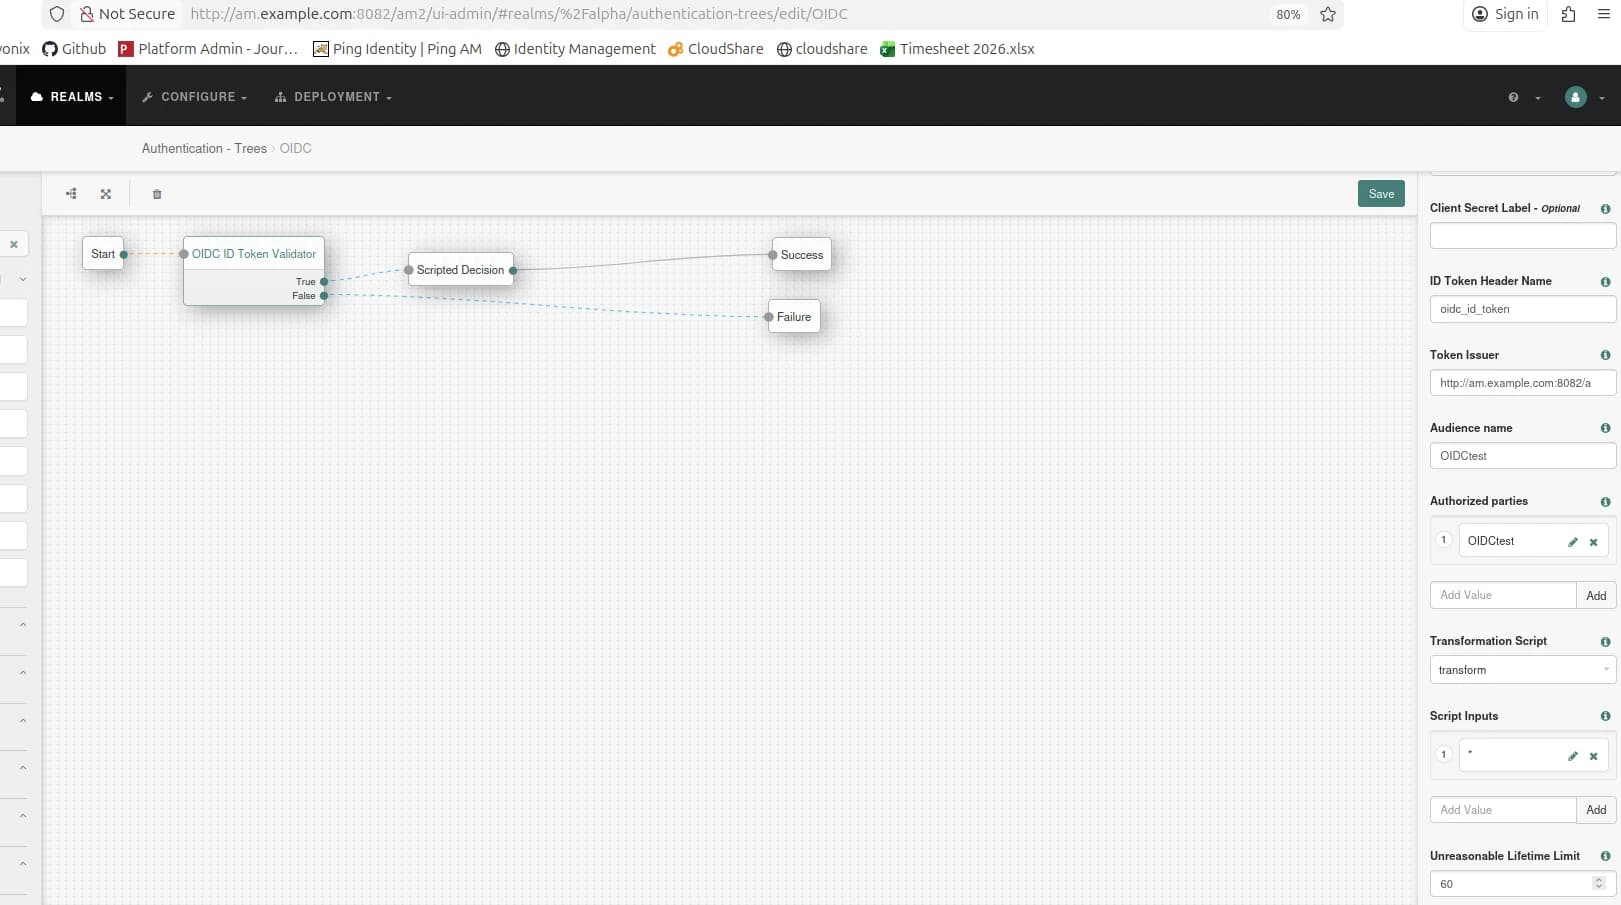Focus the Client Secret Label input field
The width and height of the screenshot is (1621, 905).
coord(1522,236)
